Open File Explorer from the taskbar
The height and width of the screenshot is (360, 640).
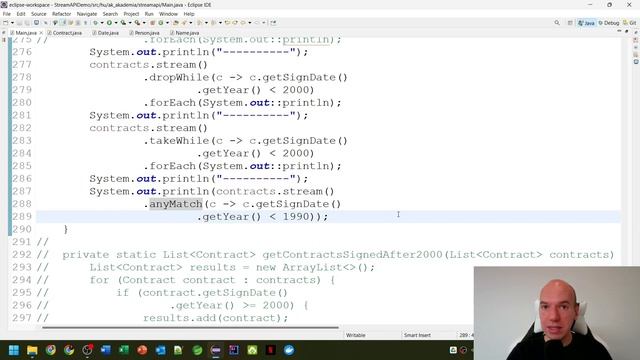coord(32,350)
